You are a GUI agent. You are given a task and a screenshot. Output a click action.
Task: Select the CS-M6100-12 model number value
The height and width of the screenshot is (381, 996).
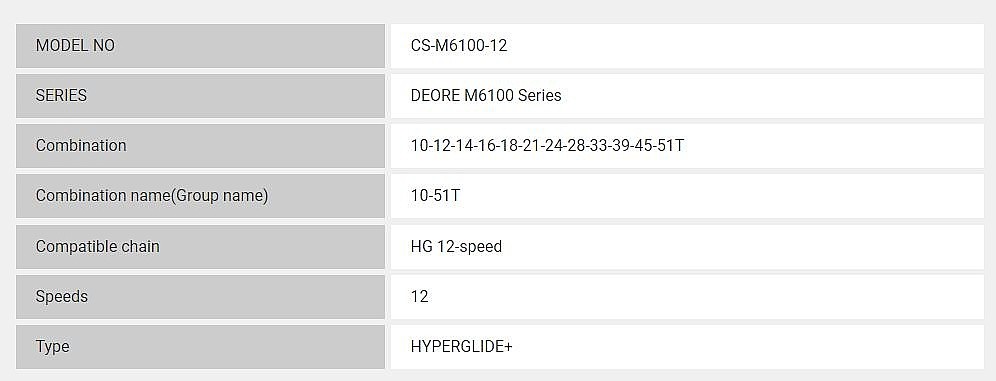coord(459,46)
